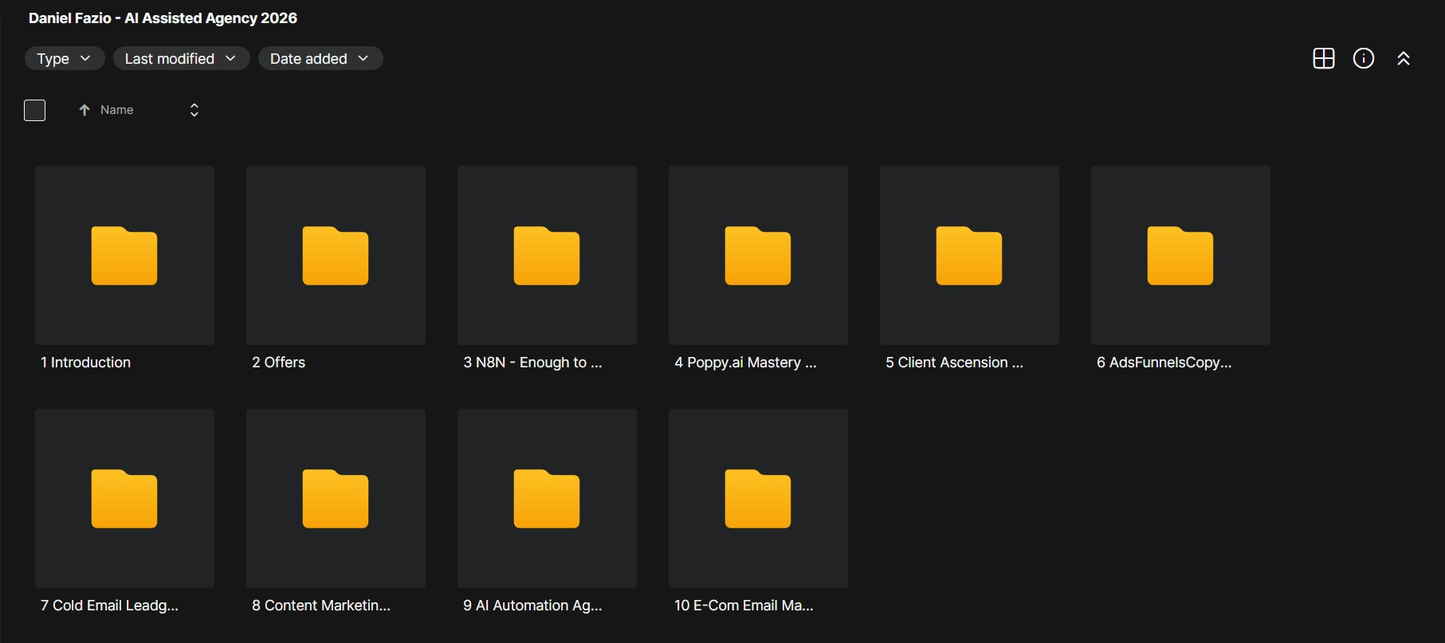Open the Last modified filter dropdown
This screenshot has height=643, width=1445.
pos(181,59)
